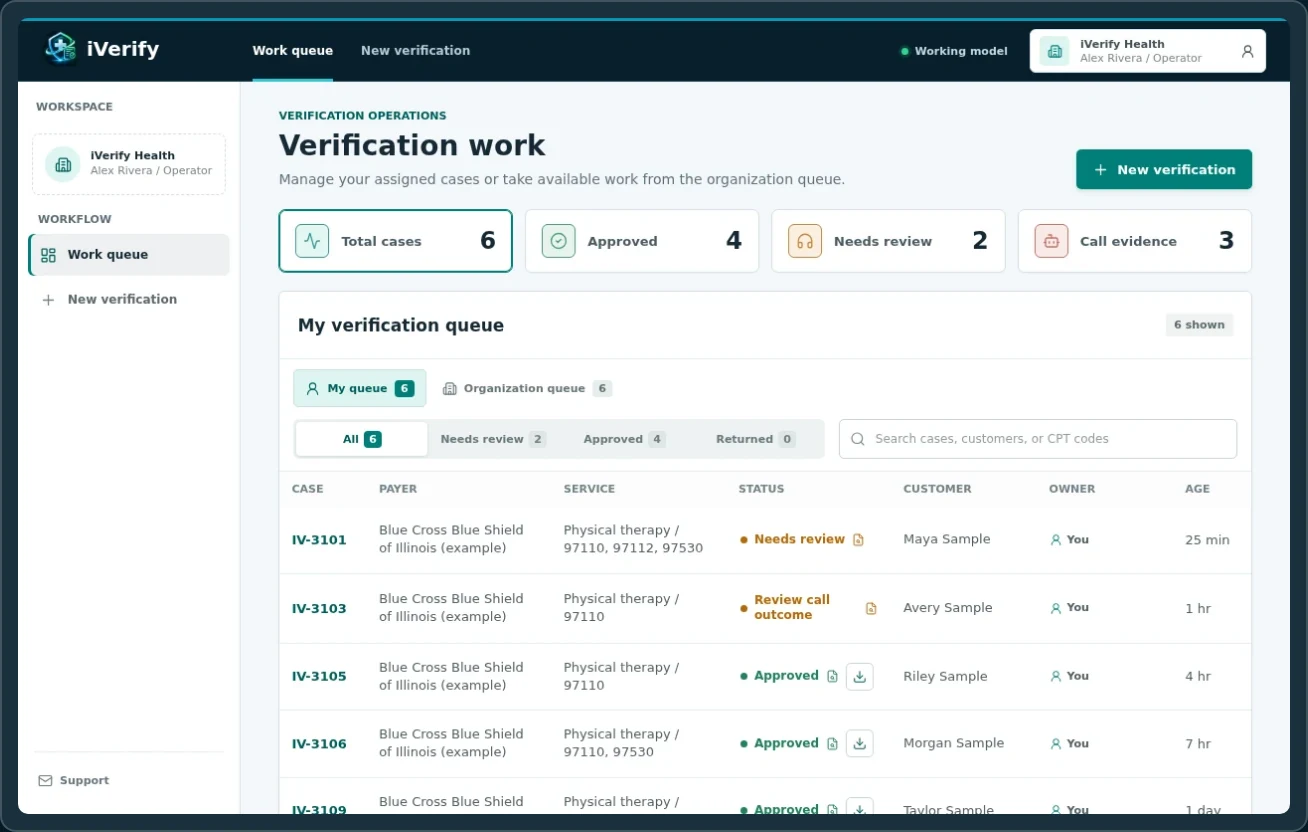Select the My queue tab
The height and width of the screenshot is (832, 1308).
tap(360, 388)
